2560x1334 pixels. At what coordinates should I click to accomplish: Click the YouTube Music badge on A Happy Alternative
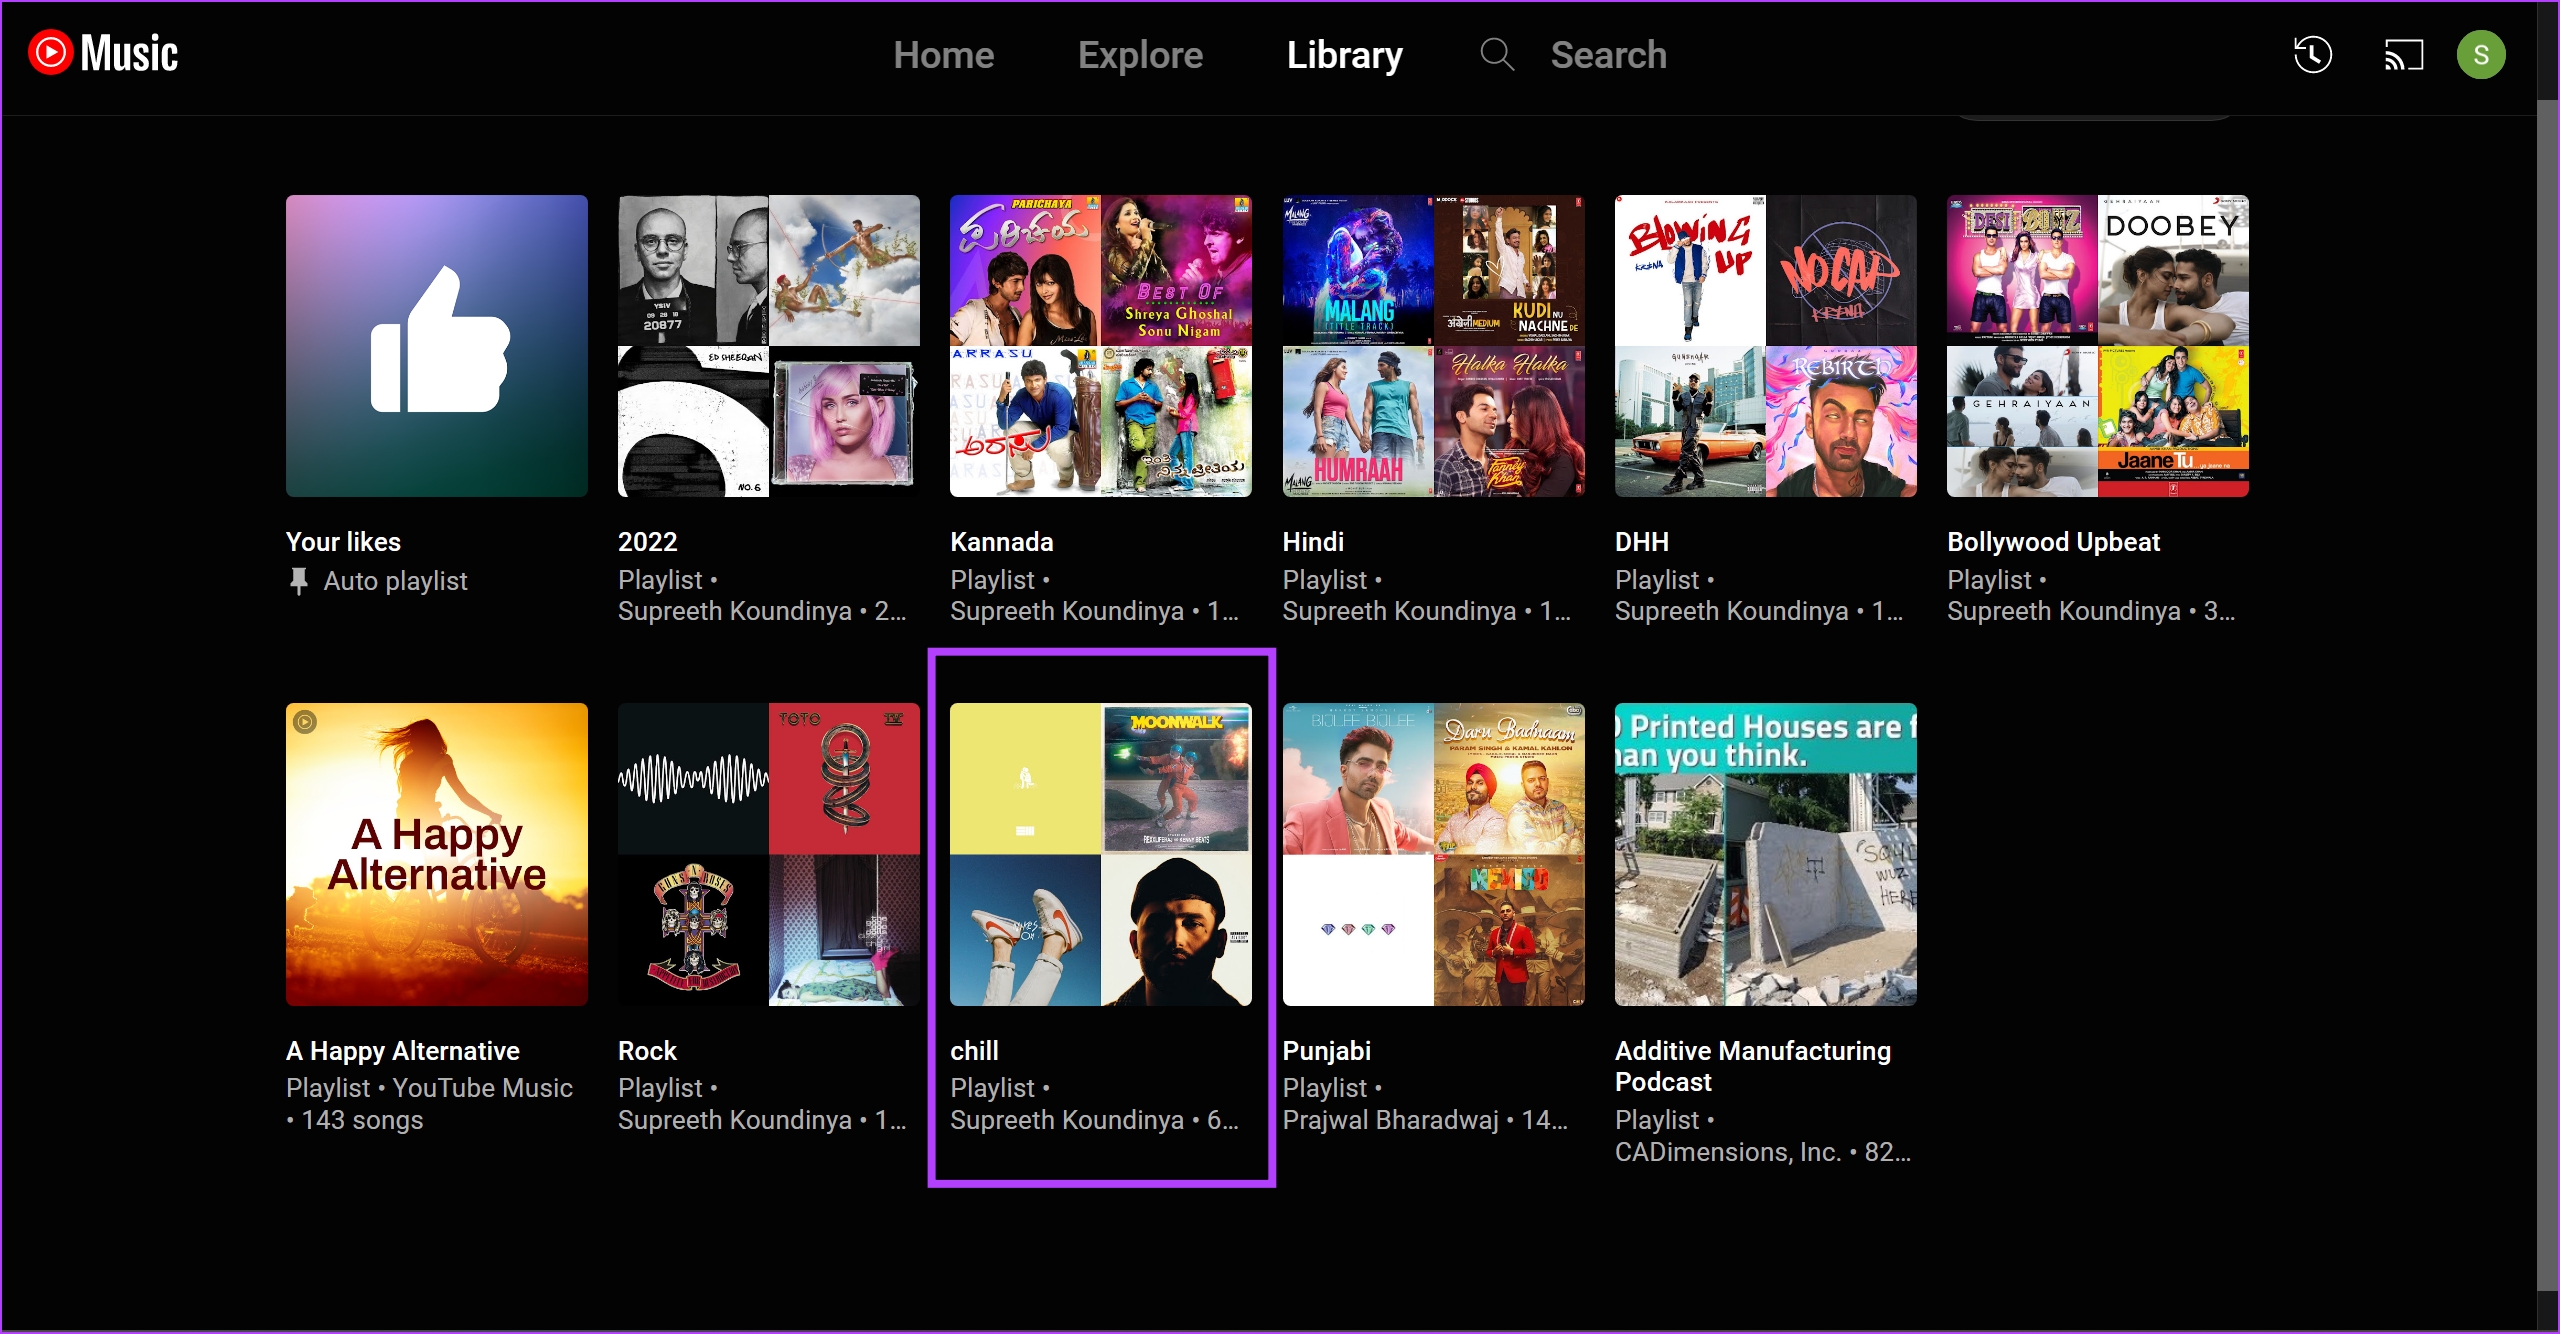tap(305, 722)
